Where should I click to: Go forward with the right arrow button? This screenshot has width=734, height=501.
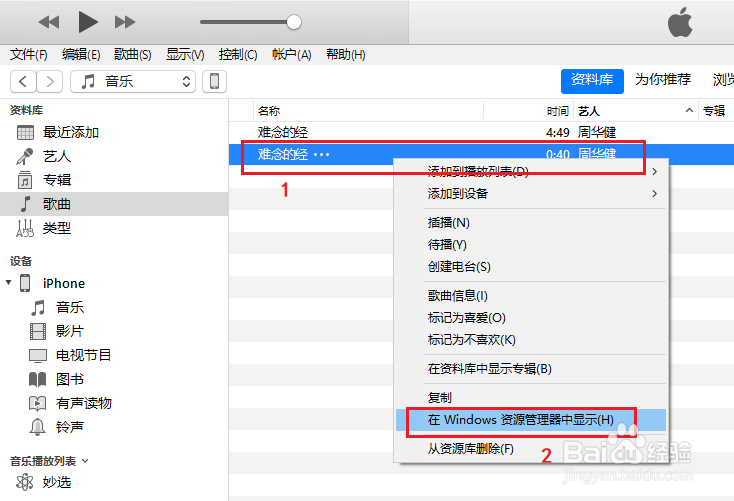[50, 81]
